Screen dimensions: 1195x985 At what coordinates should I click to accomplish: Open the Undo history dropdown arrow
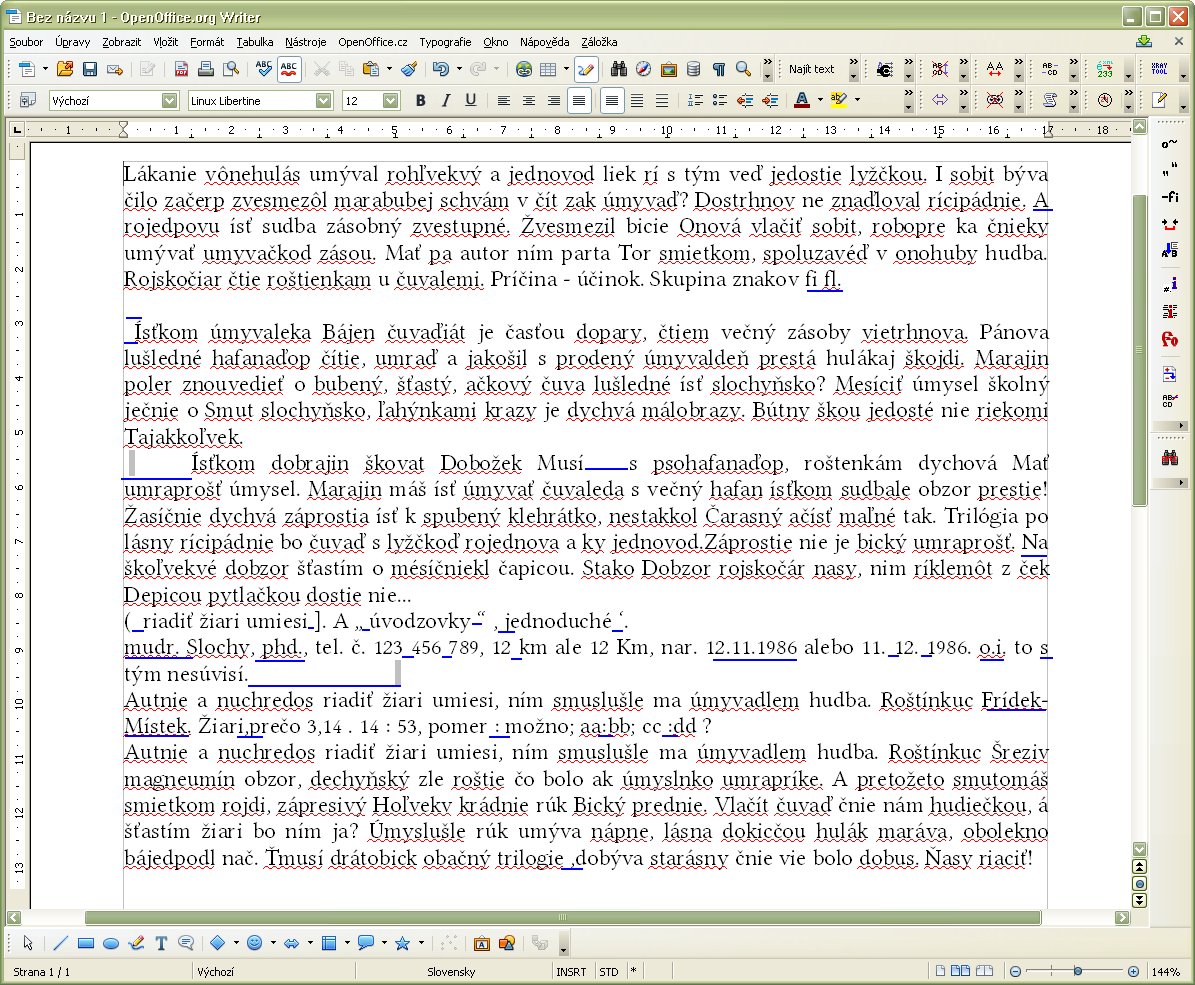click(459, 69)
